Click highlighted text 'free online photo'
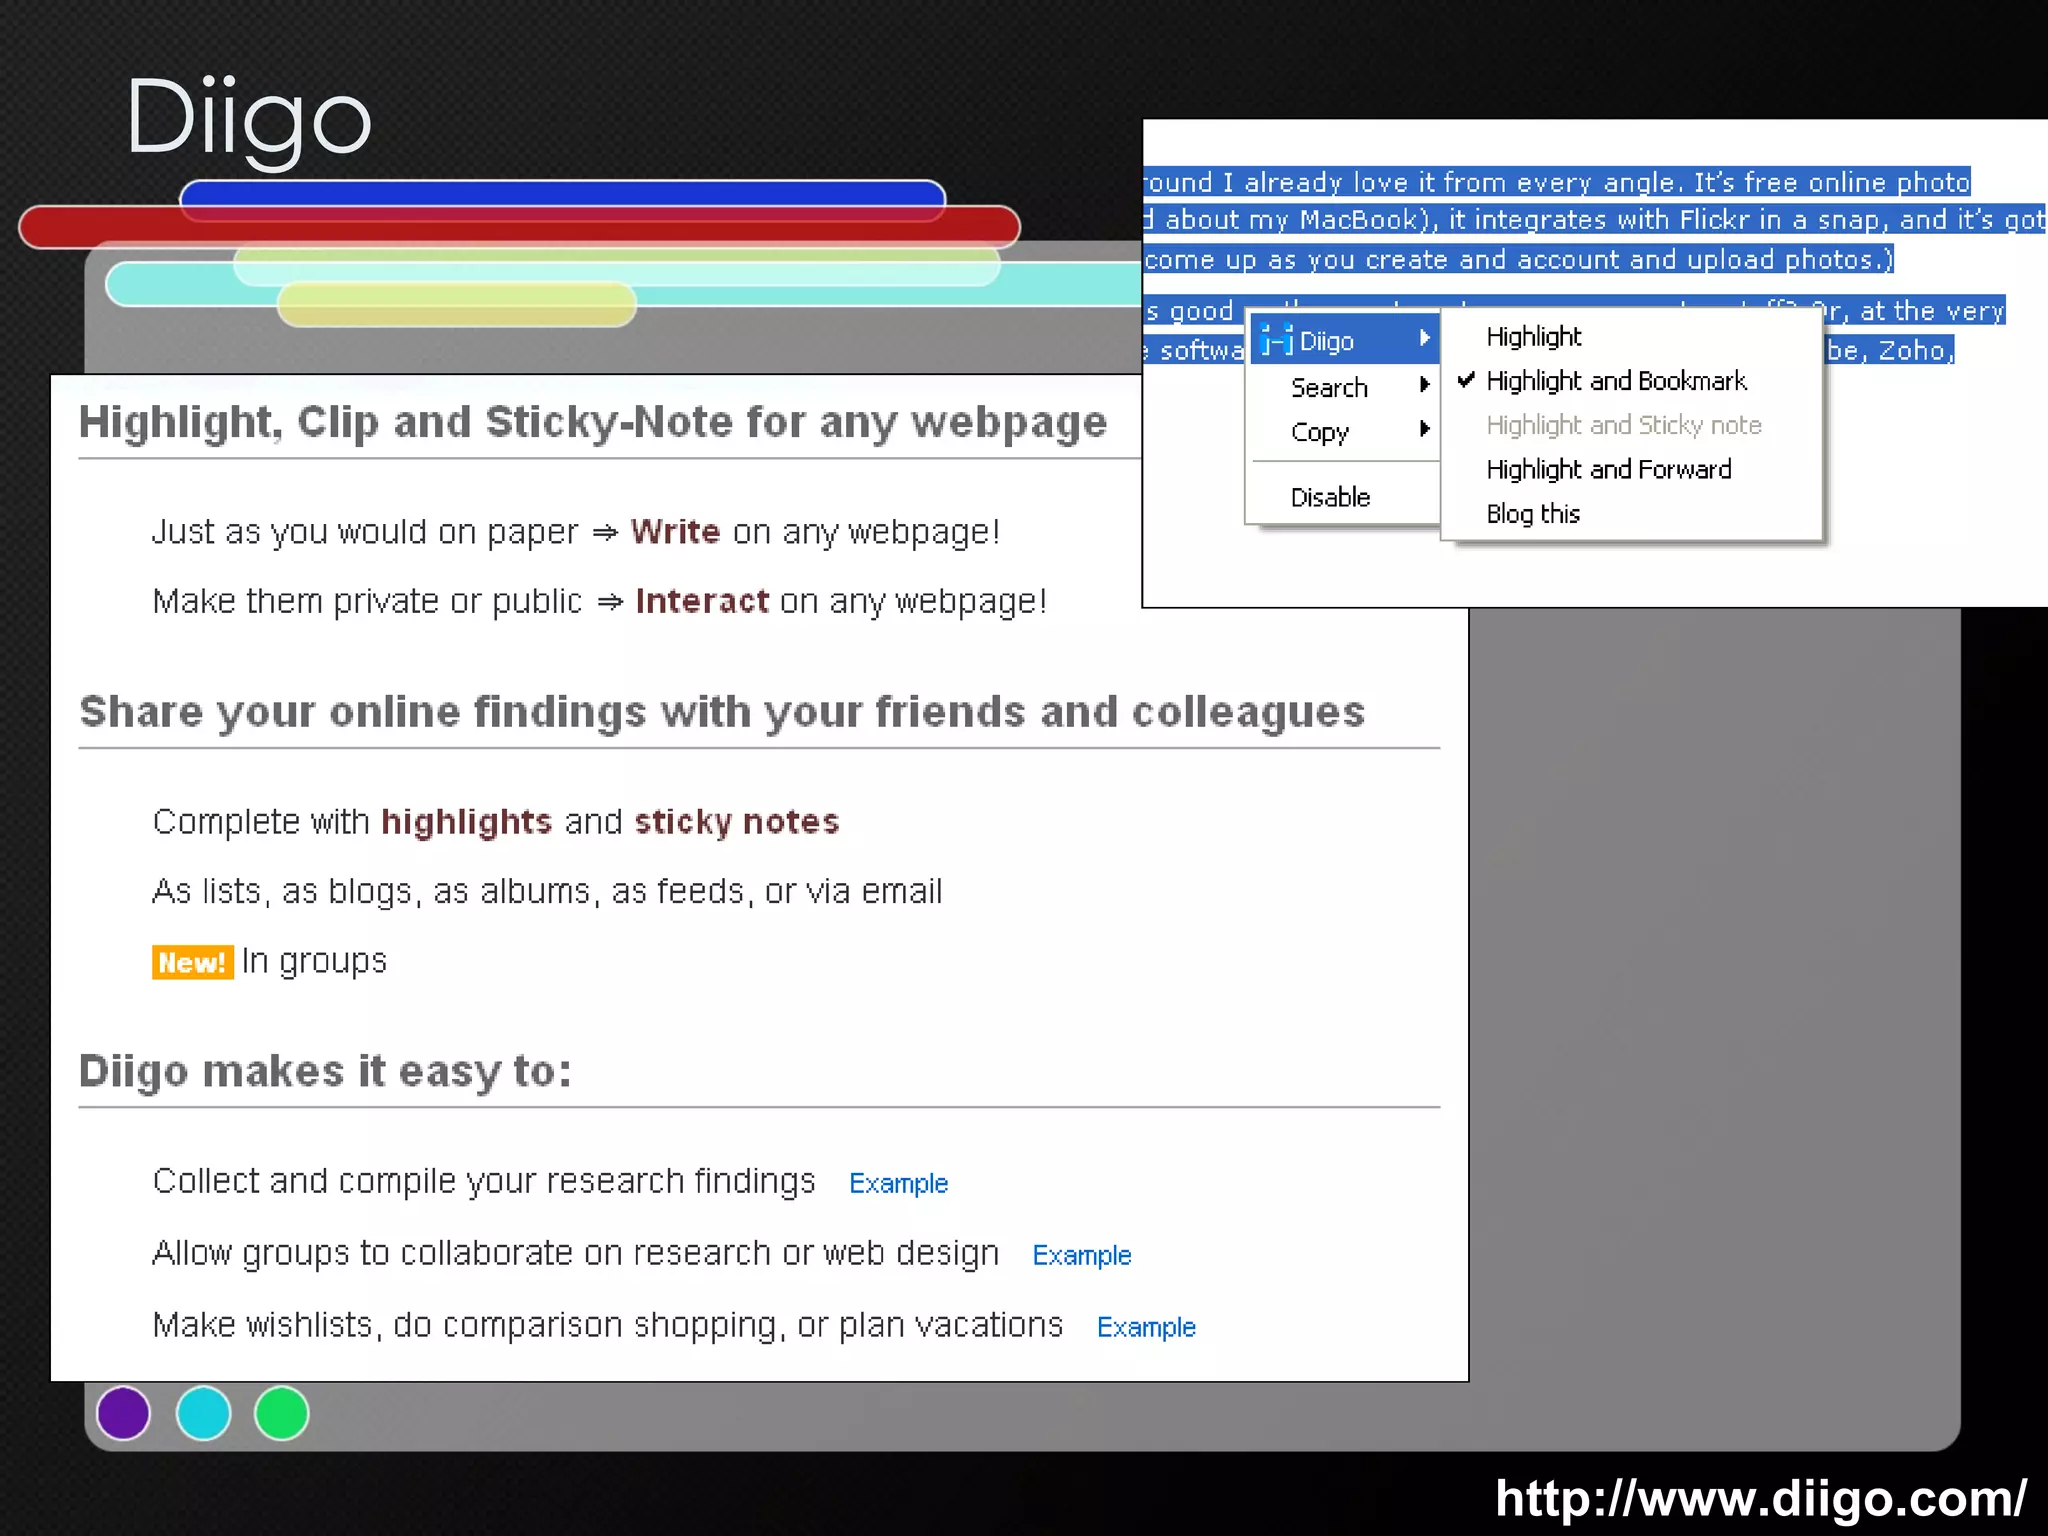The image size is (2048, 1536). tap(1857, 183)
